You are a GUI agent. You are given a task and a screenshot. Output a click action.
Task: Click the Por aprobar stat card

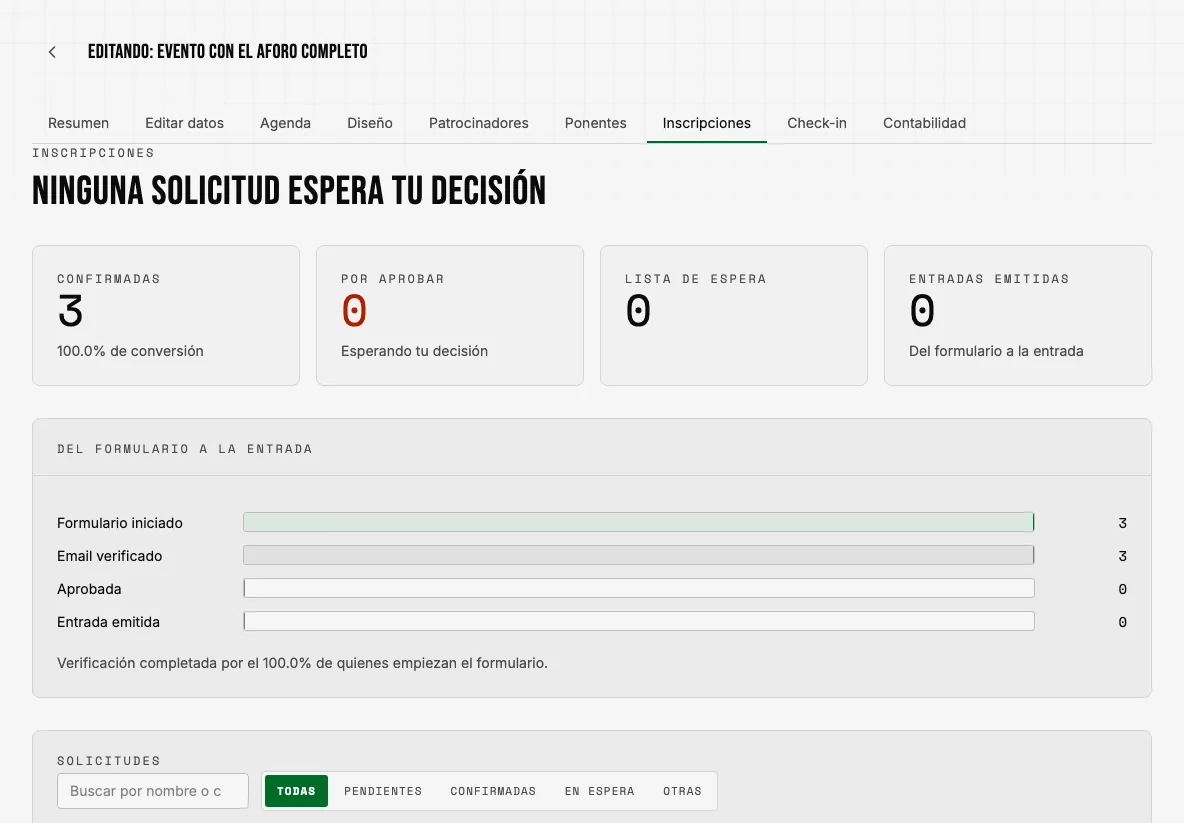point(450,316)
